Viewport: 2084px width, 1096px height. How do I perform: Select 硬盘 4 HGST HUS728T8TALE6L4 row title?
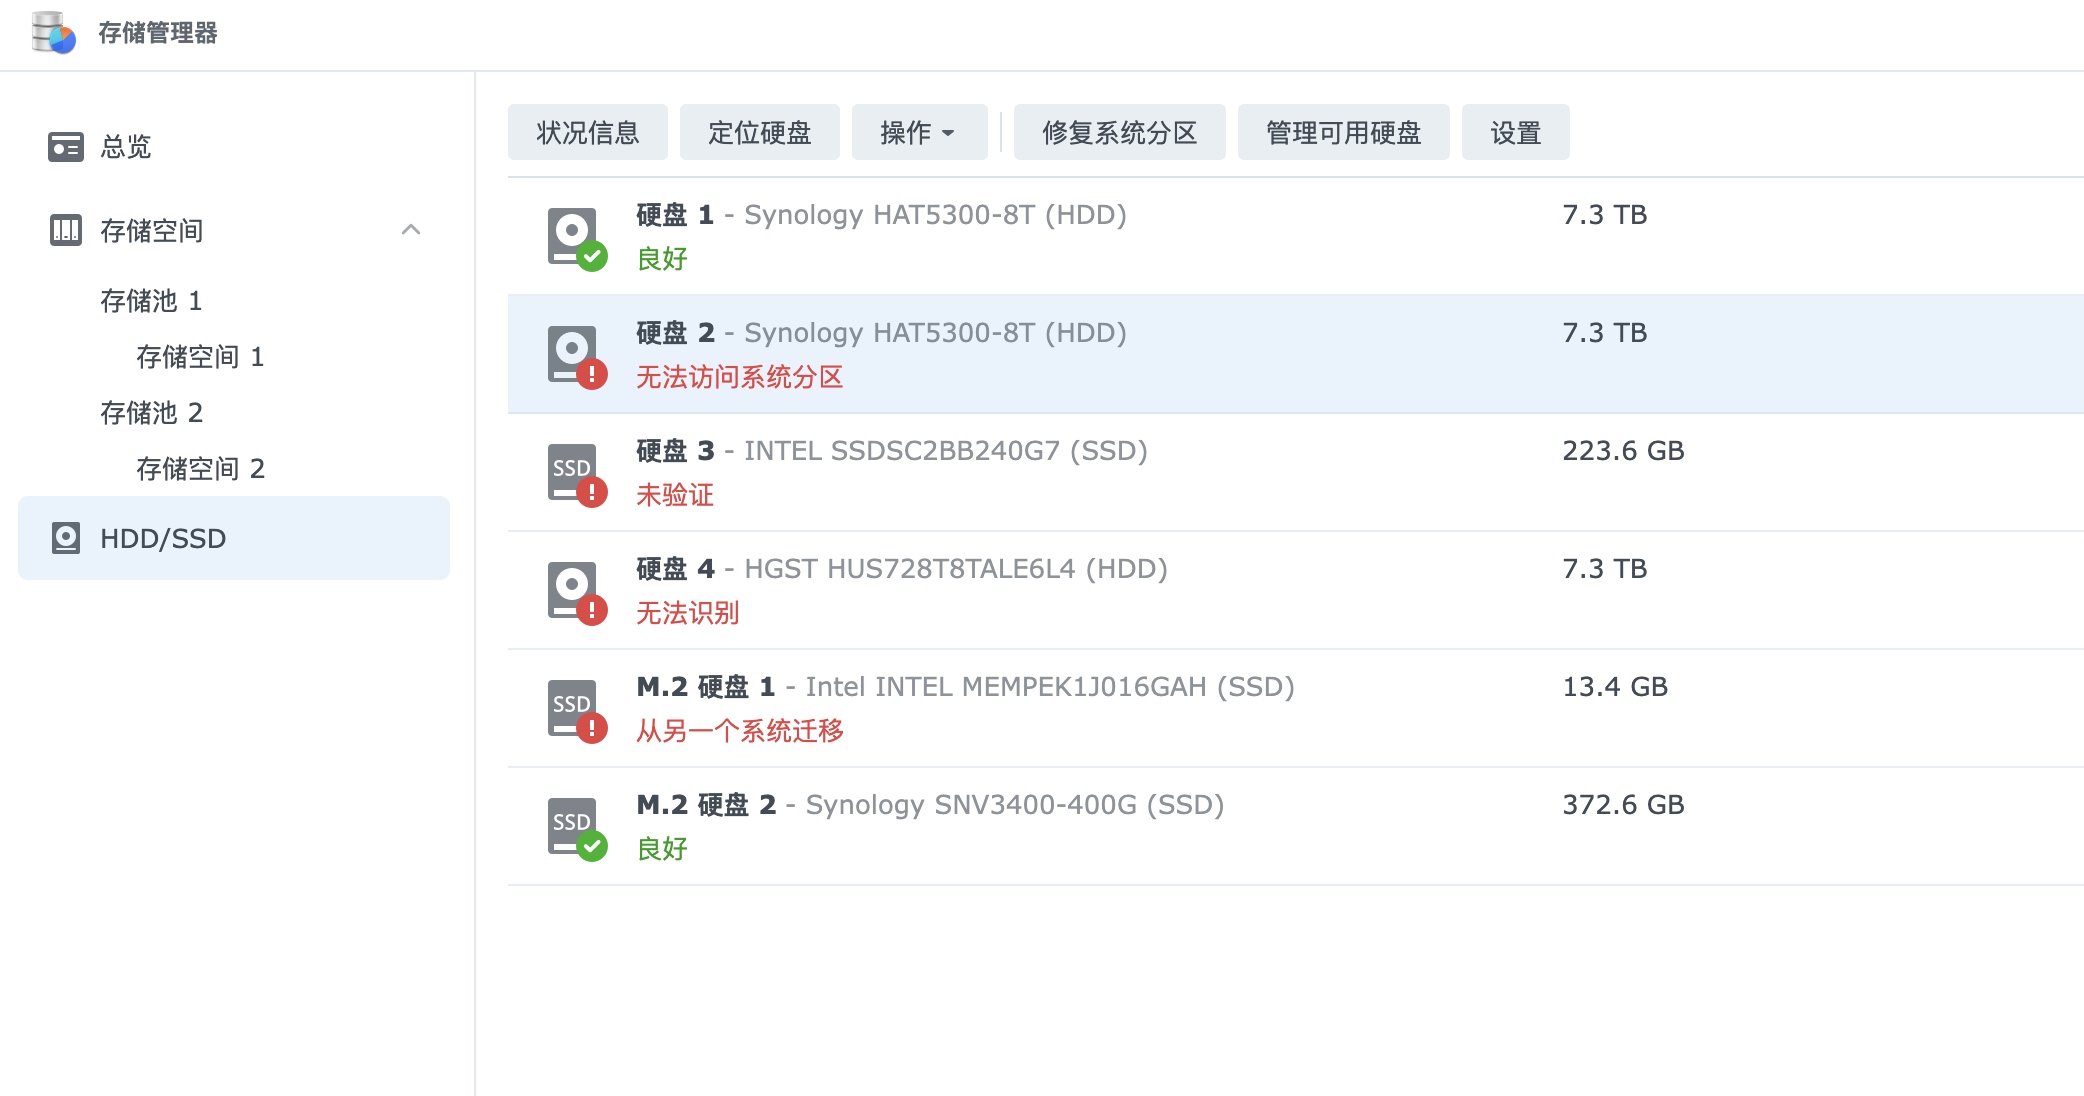(x=902, y=569)
